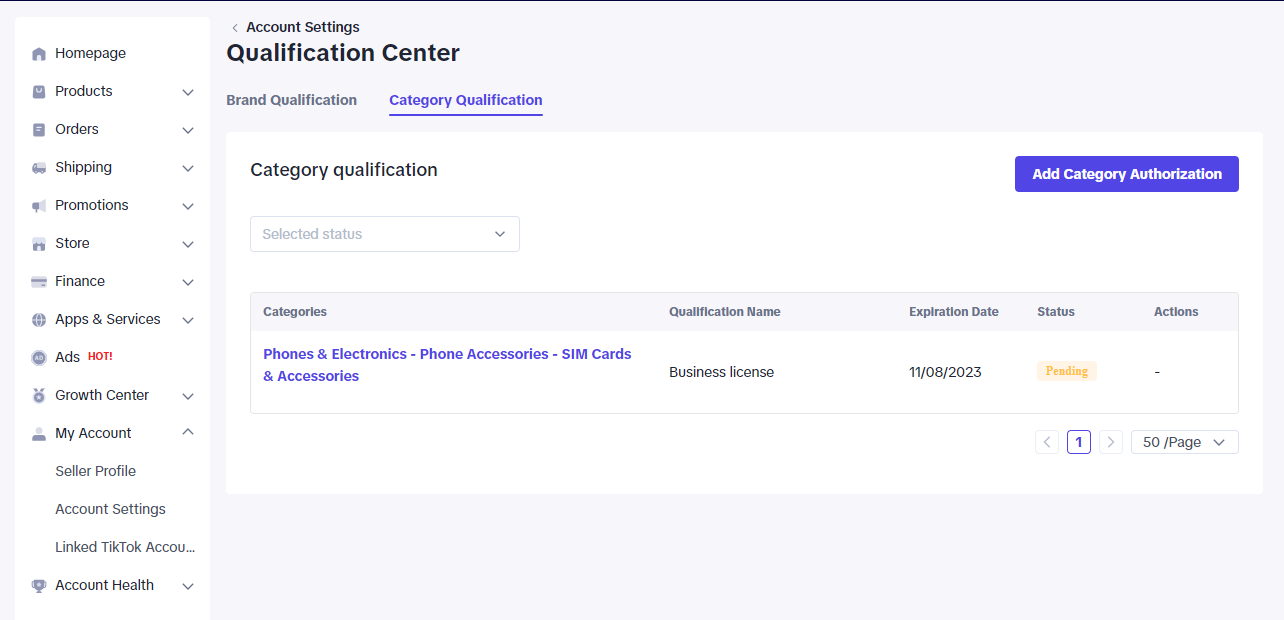Click the Pending status badge
Viewport: 1284px width, 620px height.
(x=1067, y=371)
